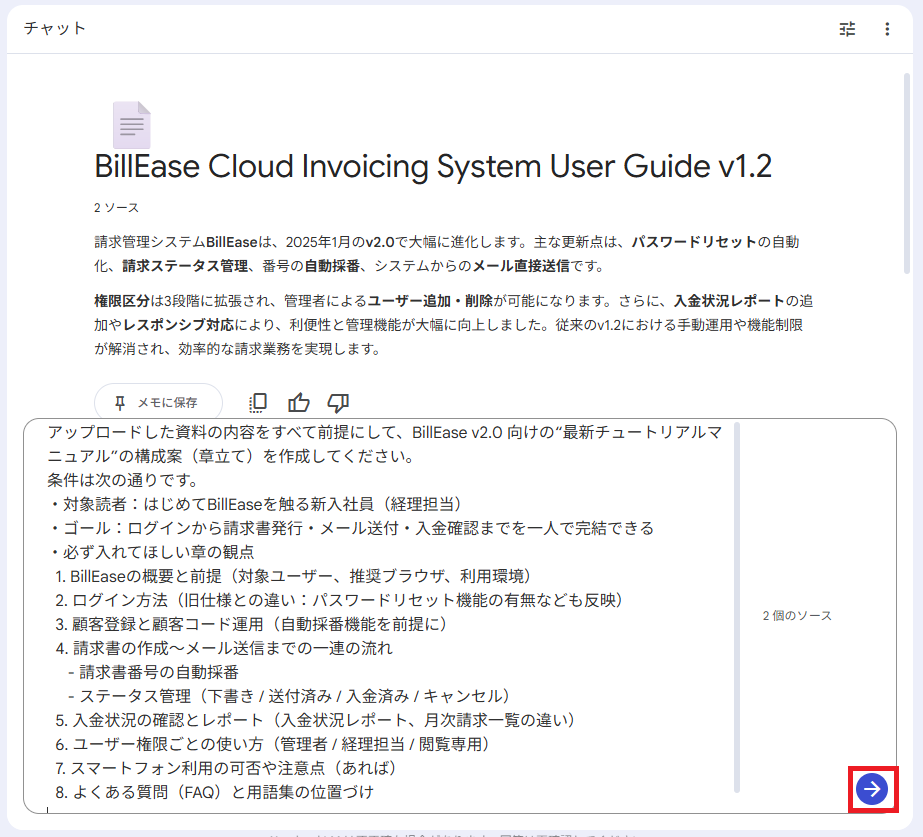
Task: Give thumbs down to the summary
Action: [338, 403]
